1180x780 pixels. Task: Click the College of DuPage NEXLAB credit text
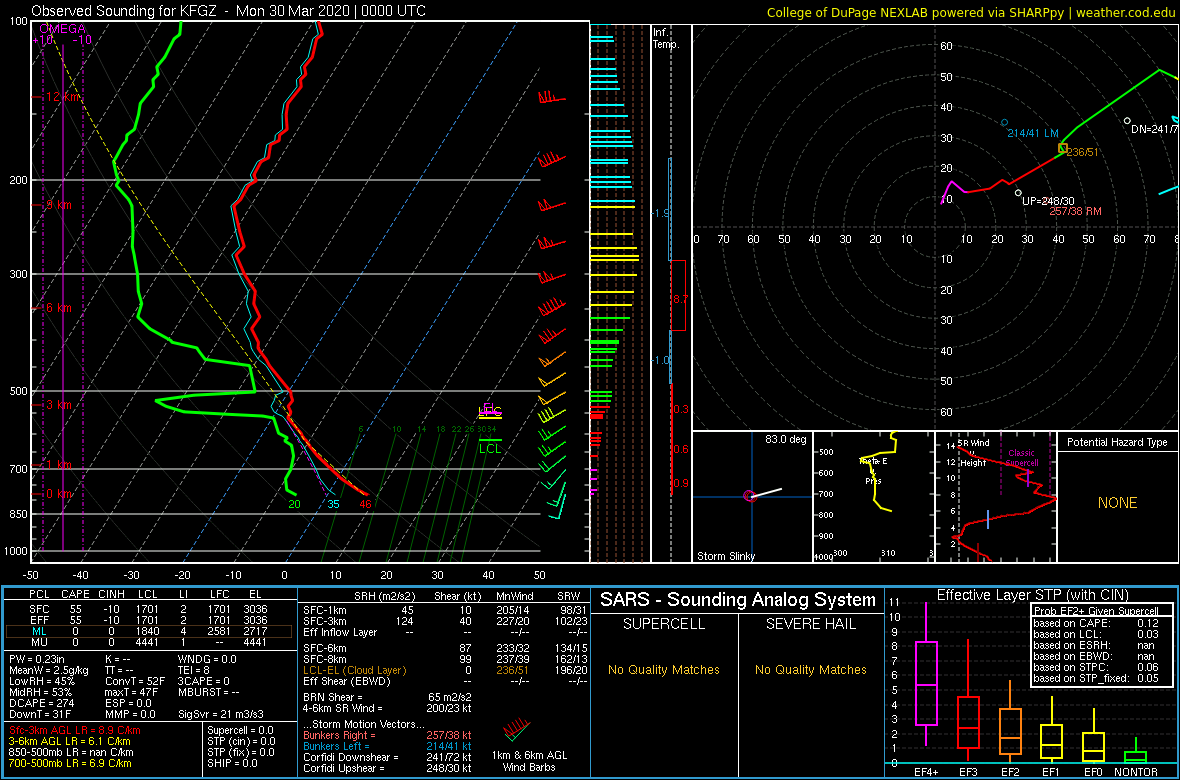pyautogui.click(x=971, y=11)
